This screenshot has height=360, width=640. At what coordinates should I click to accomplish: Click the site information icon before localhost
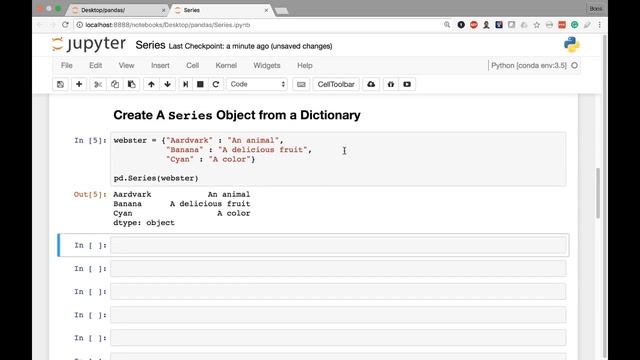80,25
